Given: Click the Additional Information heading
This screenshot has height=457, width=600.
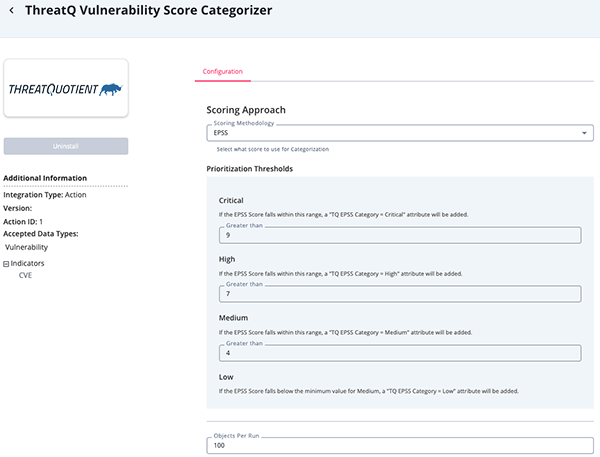Looking at the screenshot, I should point(45,178).
